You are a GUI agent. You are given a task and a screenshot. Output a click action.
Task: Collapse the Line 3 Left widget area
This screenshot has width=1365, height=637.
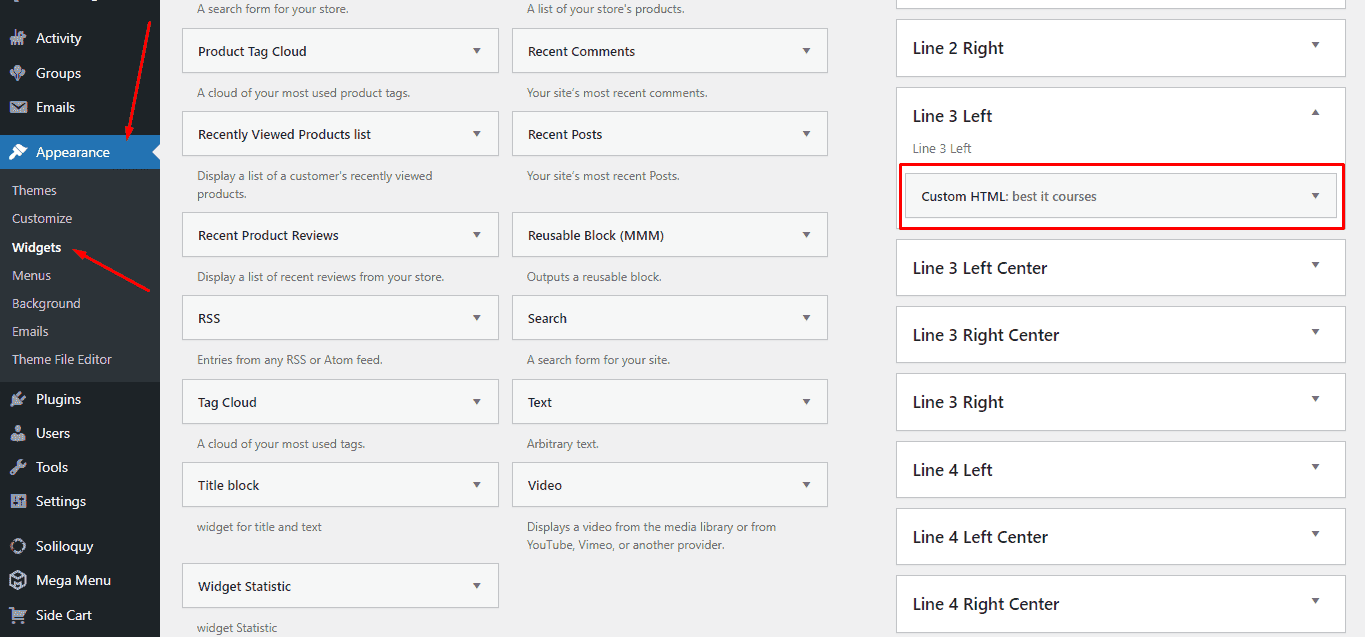click(1315, 114)
